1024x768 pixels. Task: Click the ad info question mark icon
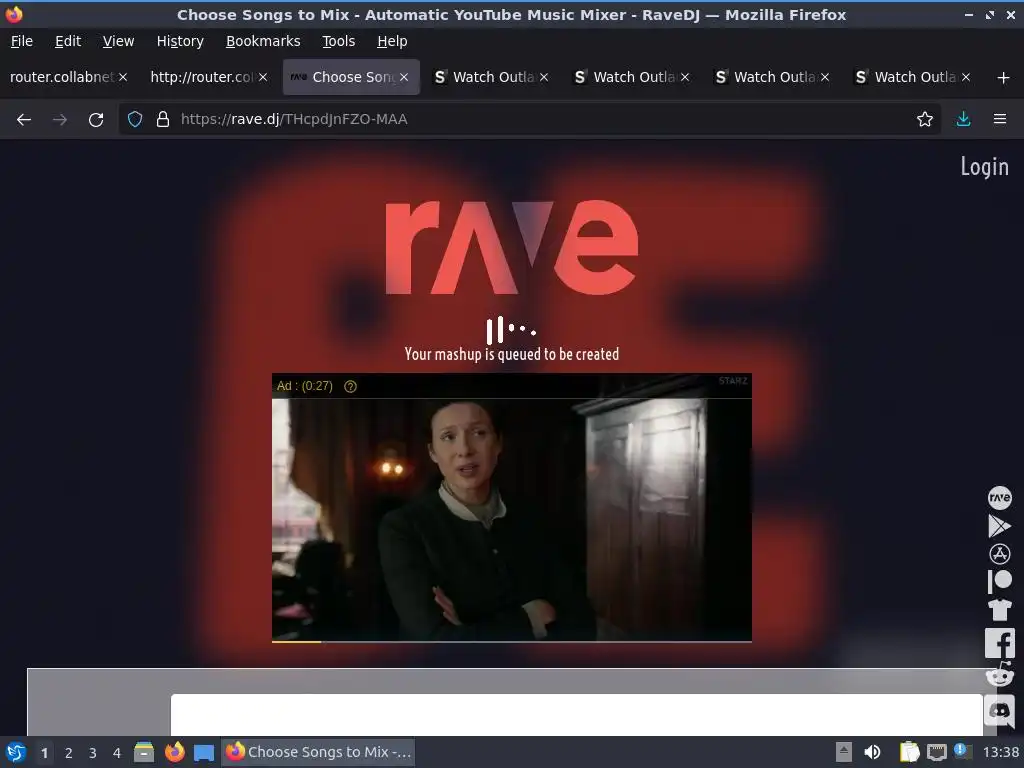351,387
